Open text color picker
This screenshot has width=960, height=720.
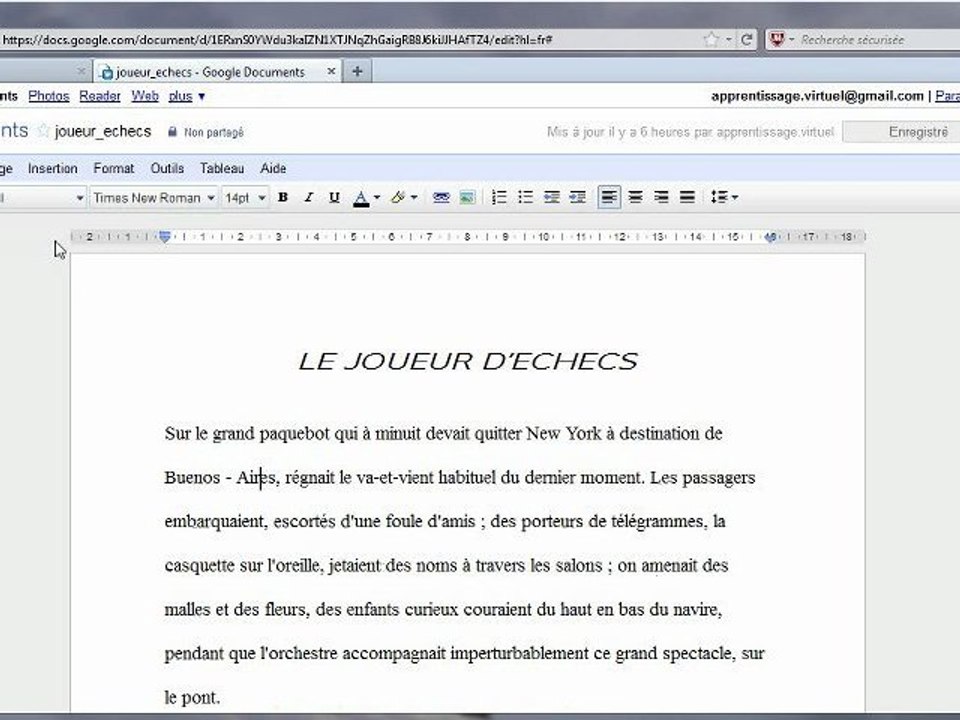[x=361, y=198]
